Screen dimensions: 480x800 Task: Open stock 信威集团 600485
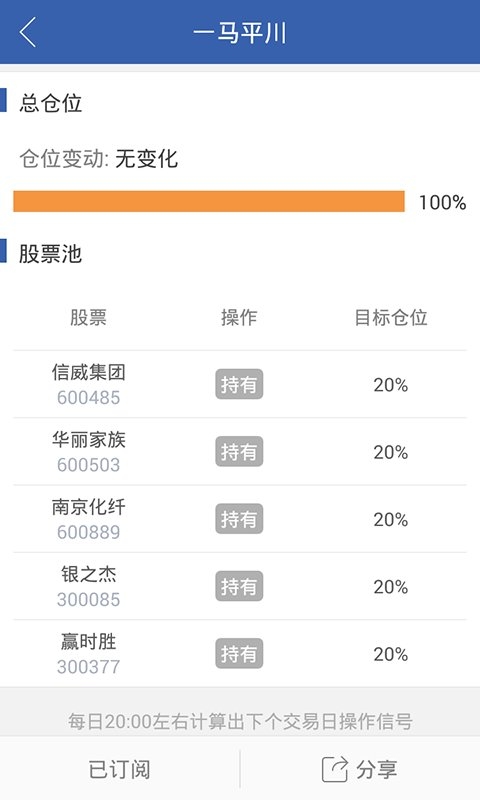(x=88, y=384)
